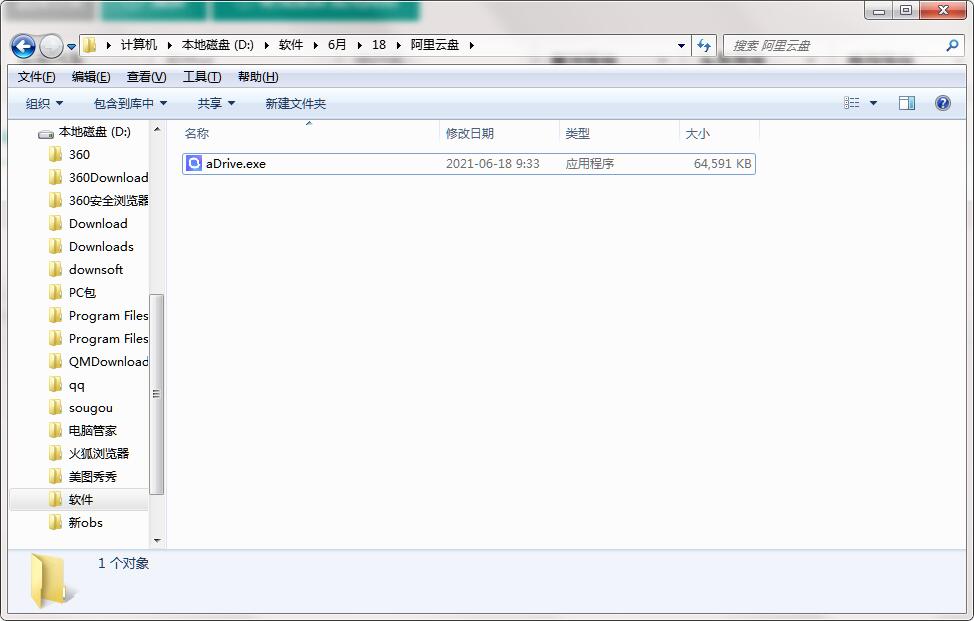Open the 360安全浏览器 folder in the tree
This screenshot has height=621, width=974.
108,201
